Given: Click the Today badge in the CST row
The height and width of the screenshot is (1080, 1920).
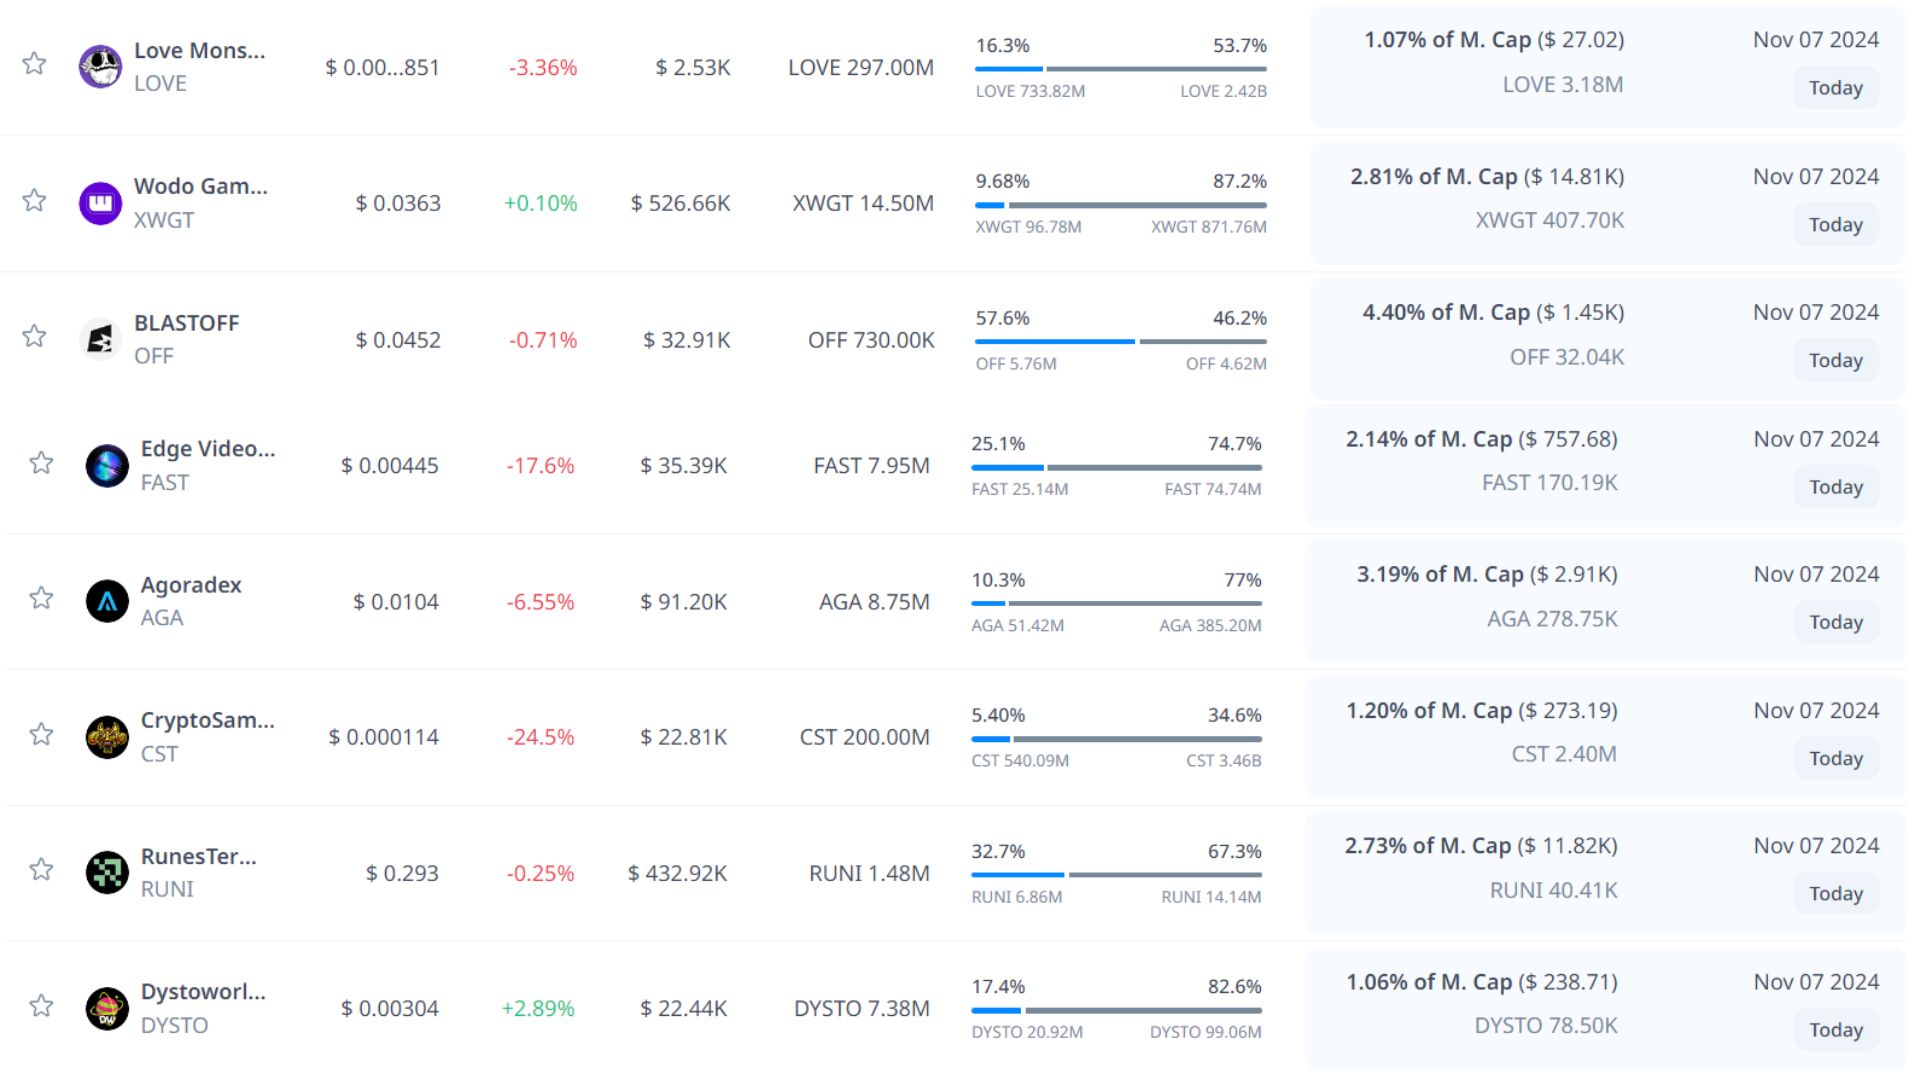Looking at the screenshot, I should coord(1835,759).
